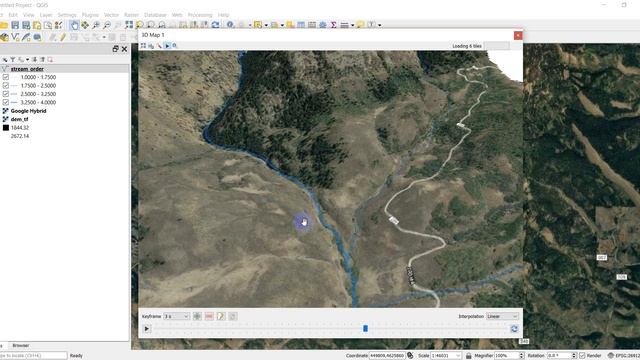This screenshot has height=360, width=640.
Task: Select the Identify Features tool
Action: click(x=231, y=25)
